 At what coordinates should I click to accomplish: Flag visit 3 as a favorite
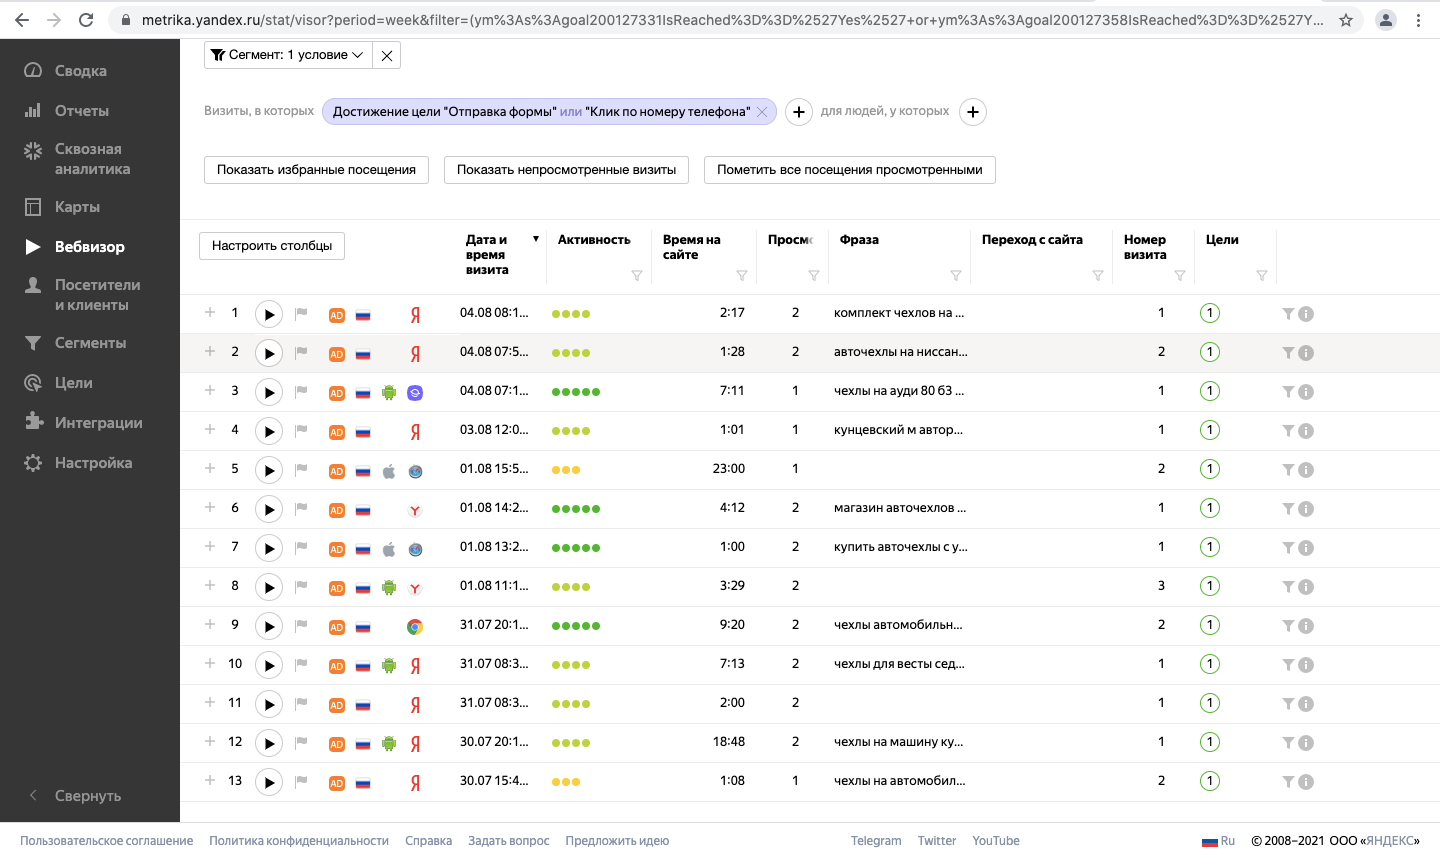click(x=301, y=391)
